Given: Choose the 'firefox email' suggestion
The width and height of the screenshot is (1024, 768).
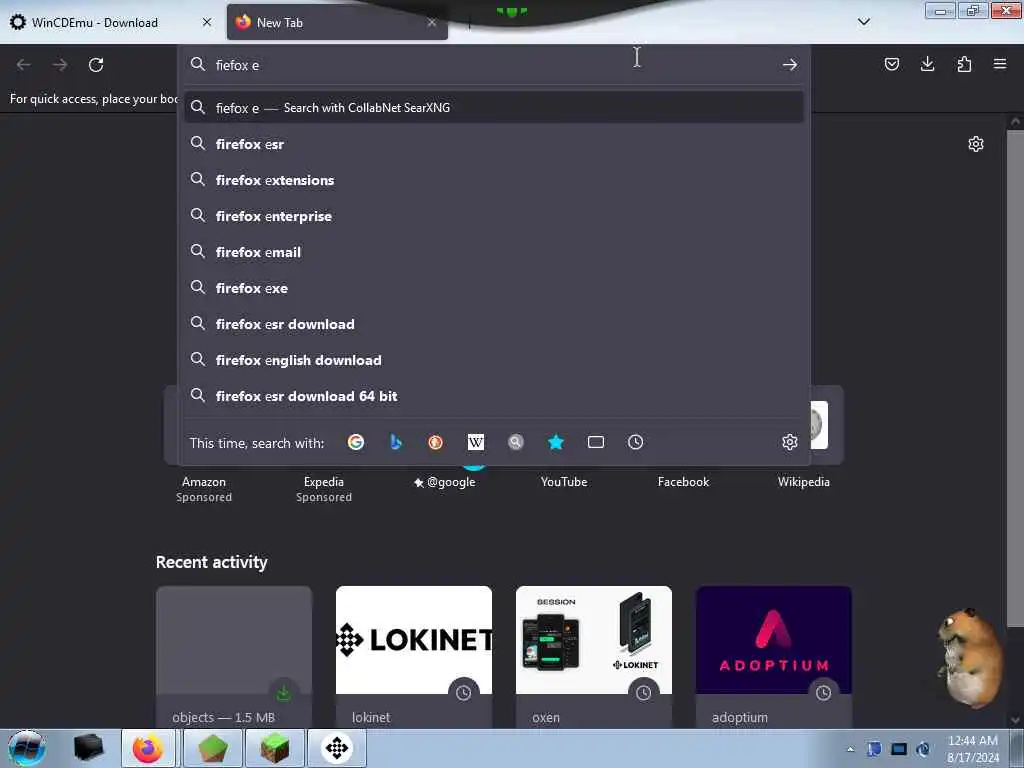Looking at the screenshot, I should (x=494, y=251).
